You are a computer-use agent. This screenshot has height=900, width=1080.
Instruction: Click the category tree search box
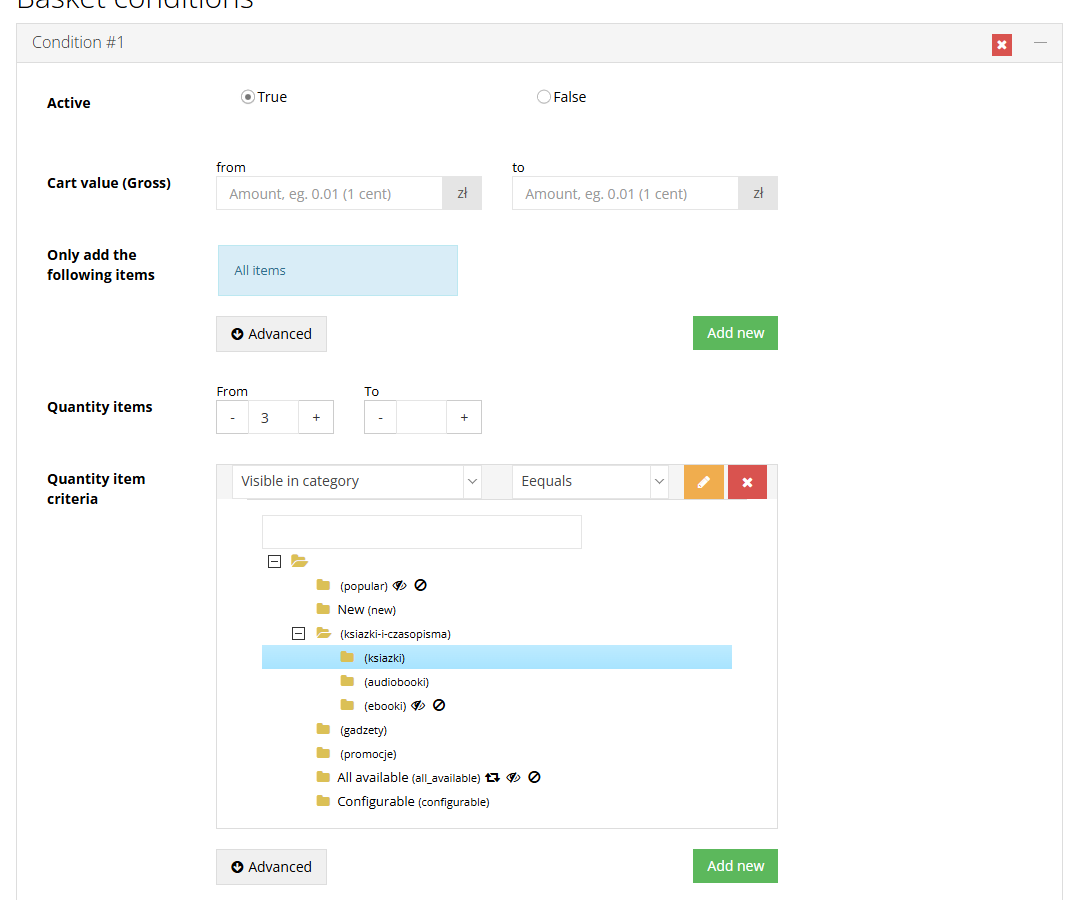[422, 532]
